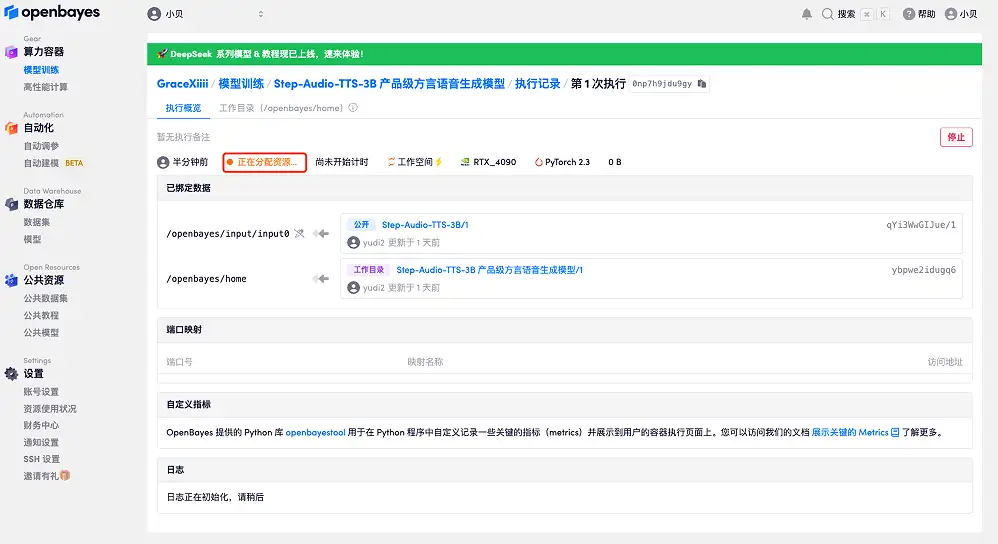Viewport: 998px width, 544px height.
Task: Click the 算力容器 gear section icon
Action: 11,52
